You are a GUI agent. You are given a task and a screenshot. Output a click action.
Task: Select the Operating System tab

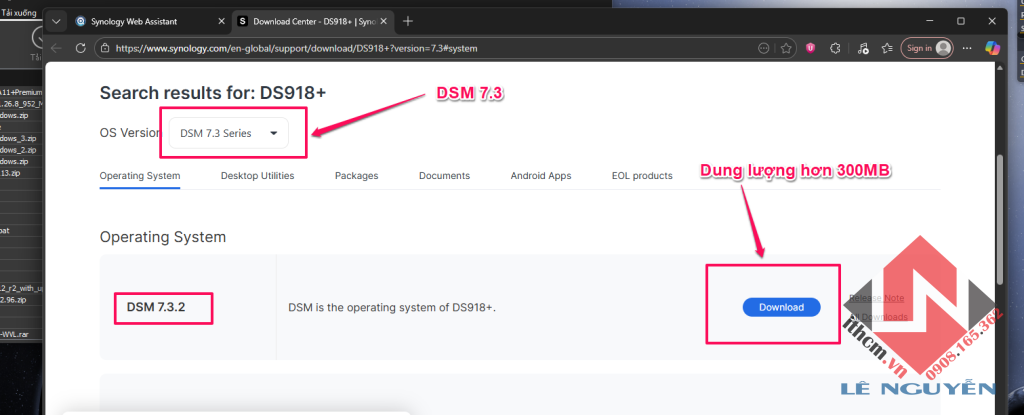140,176
